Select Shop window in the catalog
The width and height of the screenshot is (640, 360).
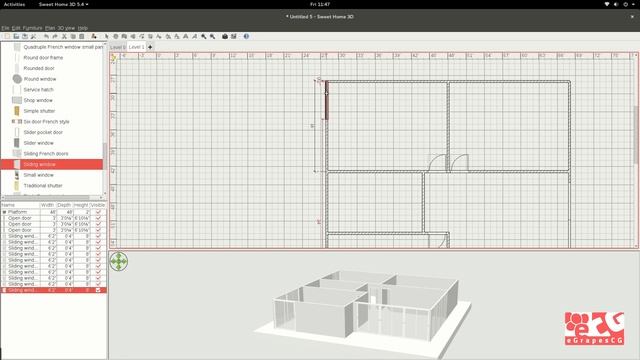tap(38, 100)
